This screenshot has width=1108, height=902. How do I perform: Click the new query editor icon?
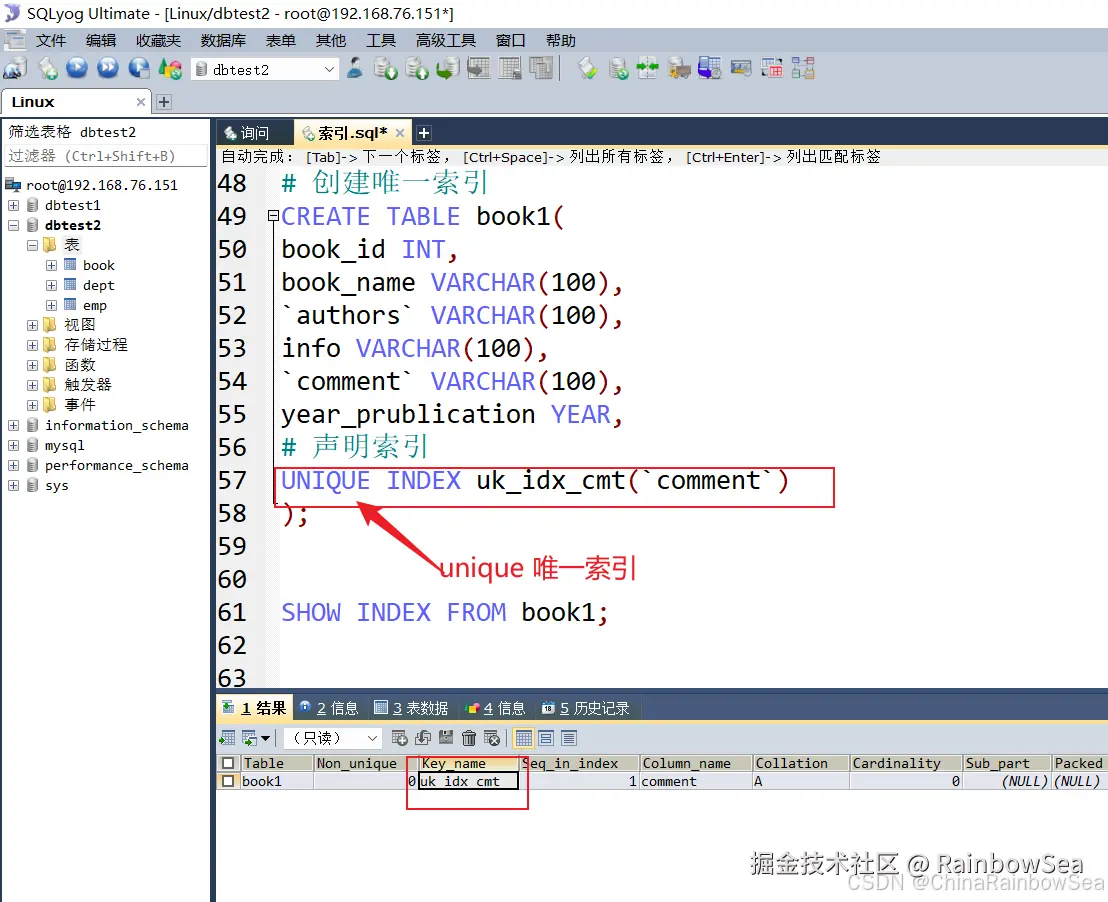tap(47, 69)
